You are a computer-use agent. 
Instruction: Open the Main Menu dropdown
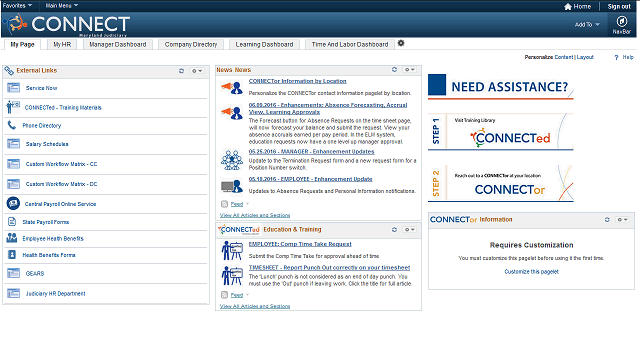(x=62, y=6)
